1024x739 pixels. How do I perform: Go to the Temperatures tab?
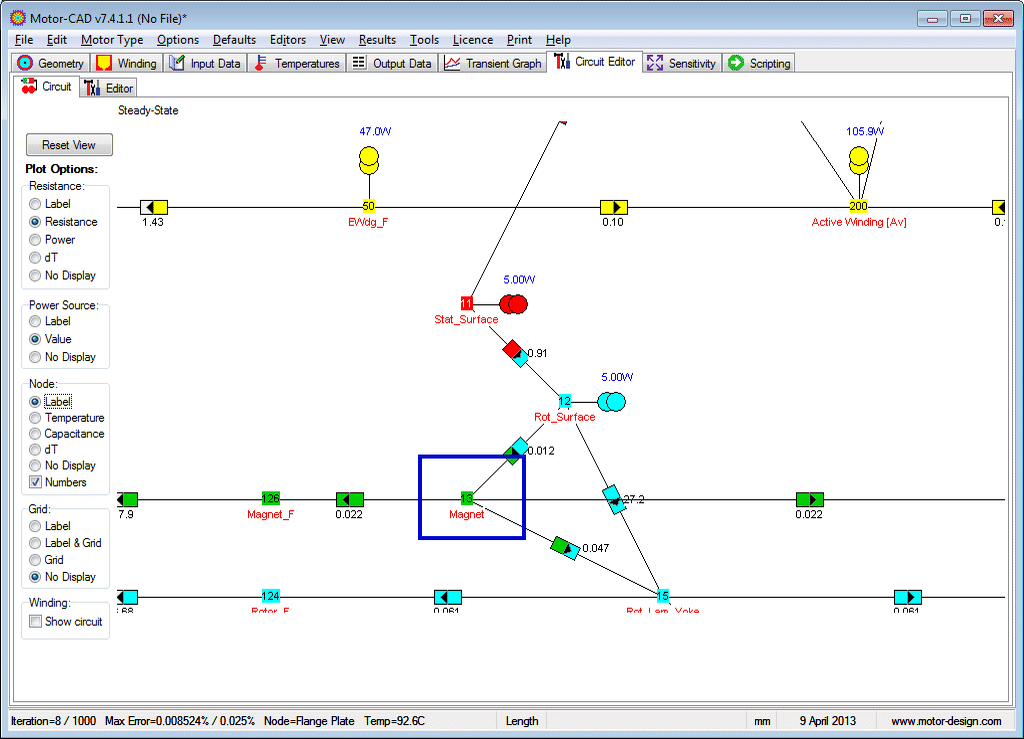coord(297,63)
